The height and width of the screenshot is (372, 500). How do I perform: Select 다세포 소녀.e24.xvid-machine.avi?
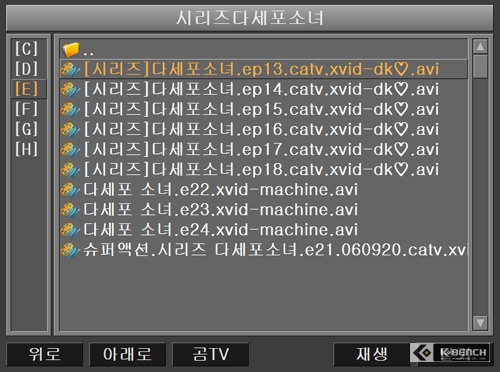pyautogui.click(x=263, y=229)
